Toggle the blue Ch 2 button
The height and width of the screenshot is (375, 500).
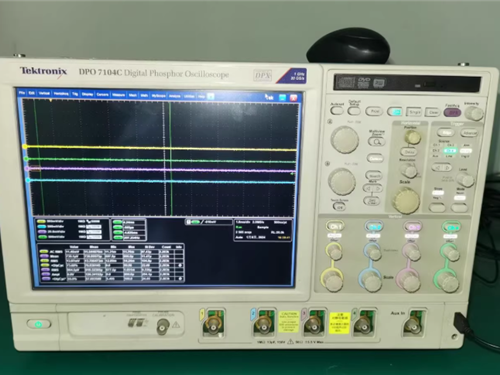click(x=374, y=227)
